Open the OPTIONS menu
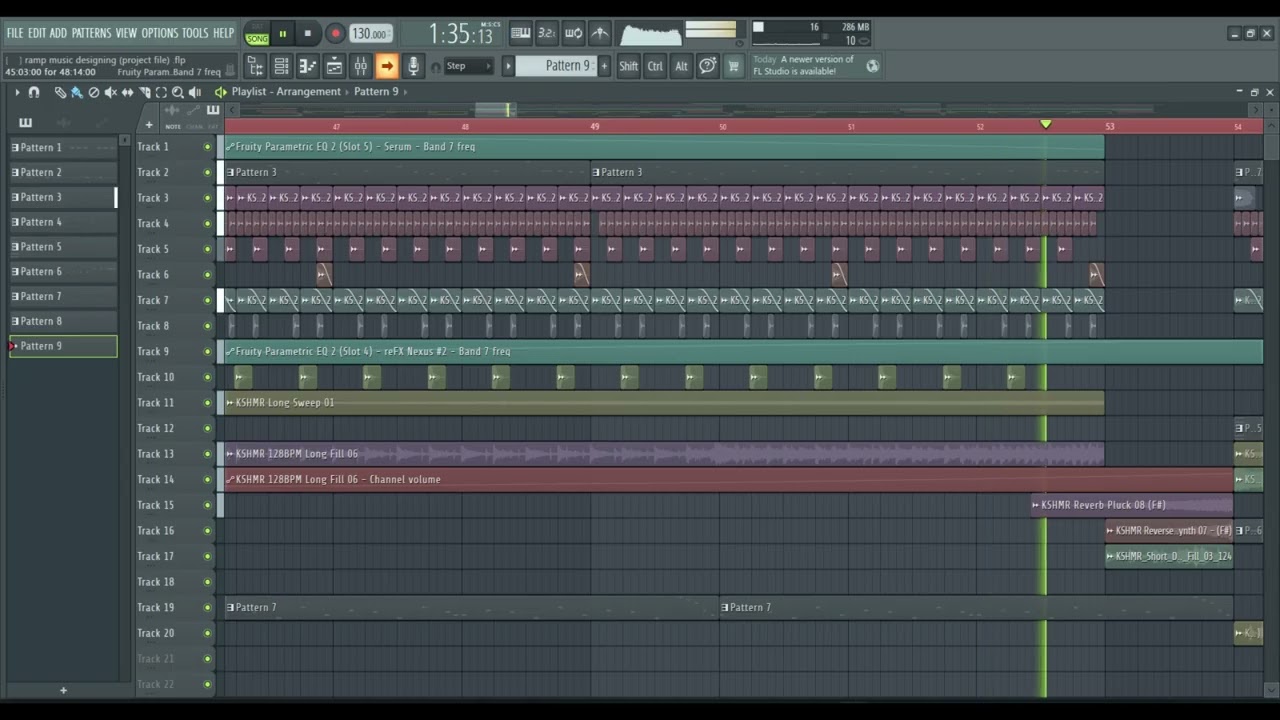The width and height of the screenshot is (1280, 720). 159,33
